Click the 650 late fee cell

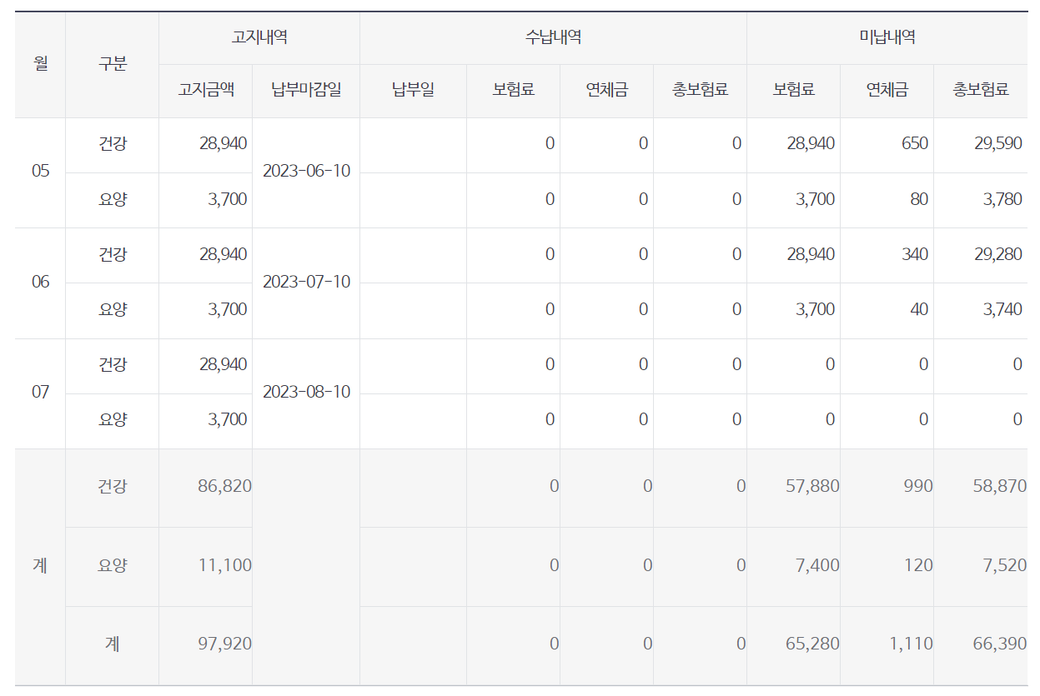(x=914, y=144)
